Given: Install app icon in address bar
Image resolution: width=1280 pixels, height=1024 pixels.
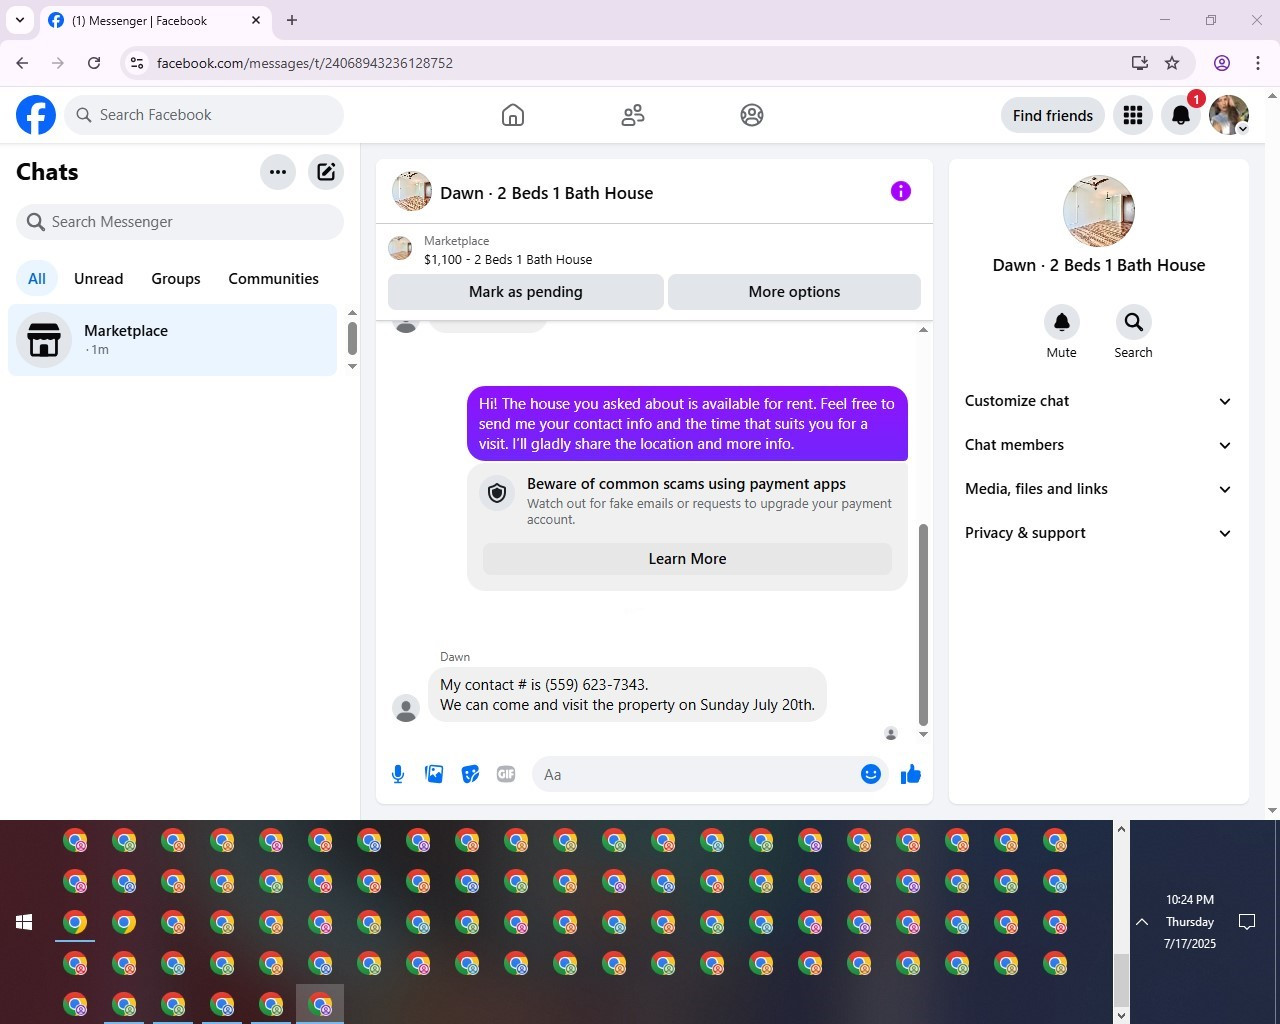Looking at the screenshot, I should click(1139, 63).
